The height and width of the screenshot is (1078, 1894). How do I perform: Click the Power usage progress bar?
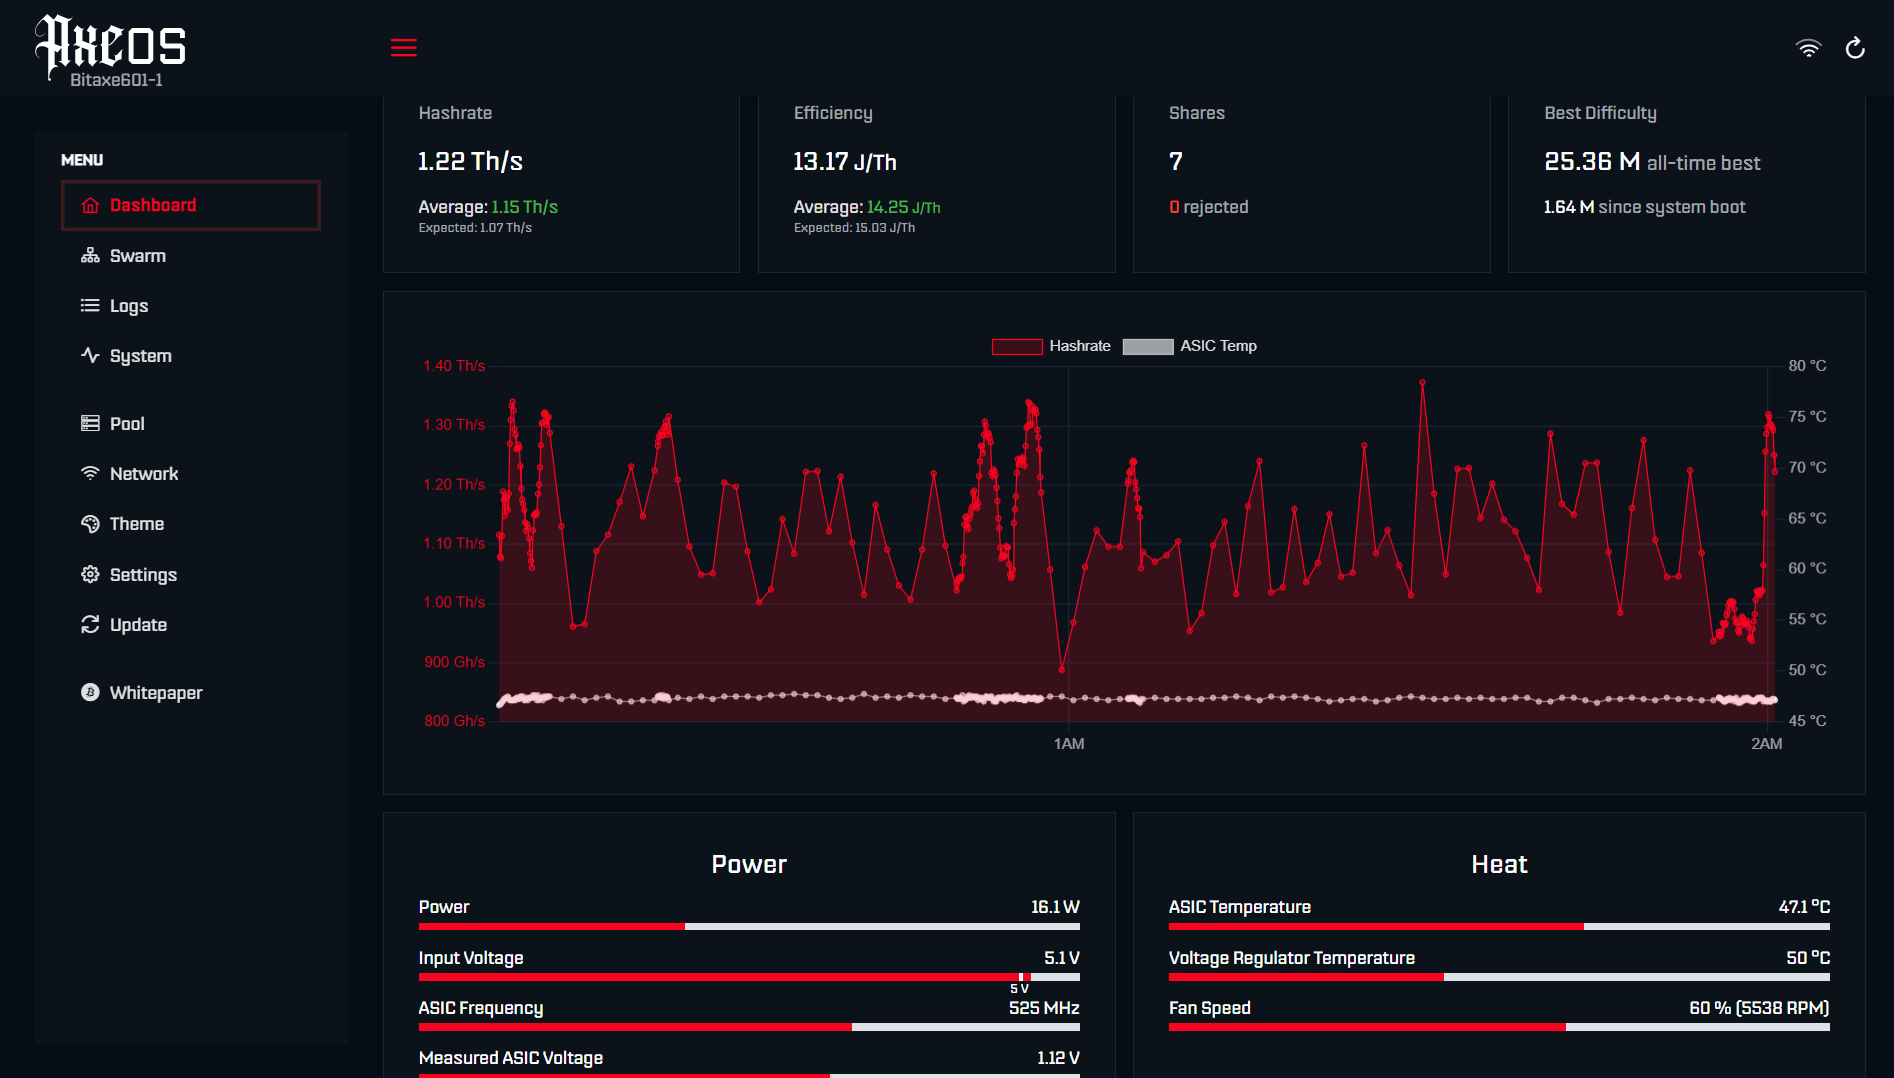[x=748, y=927]
